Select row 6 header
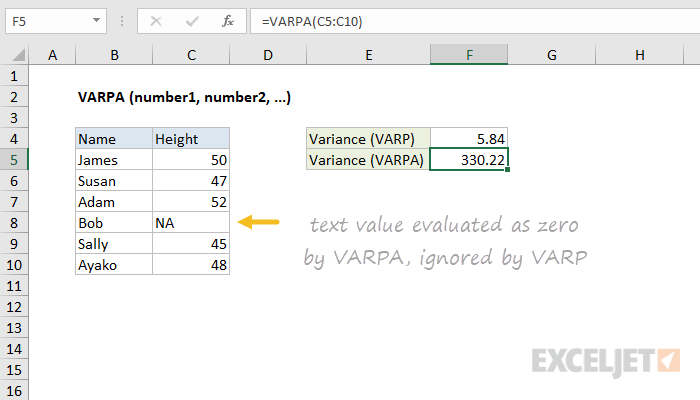Viewport: 700px width, 400px height. tap(14, 181)
